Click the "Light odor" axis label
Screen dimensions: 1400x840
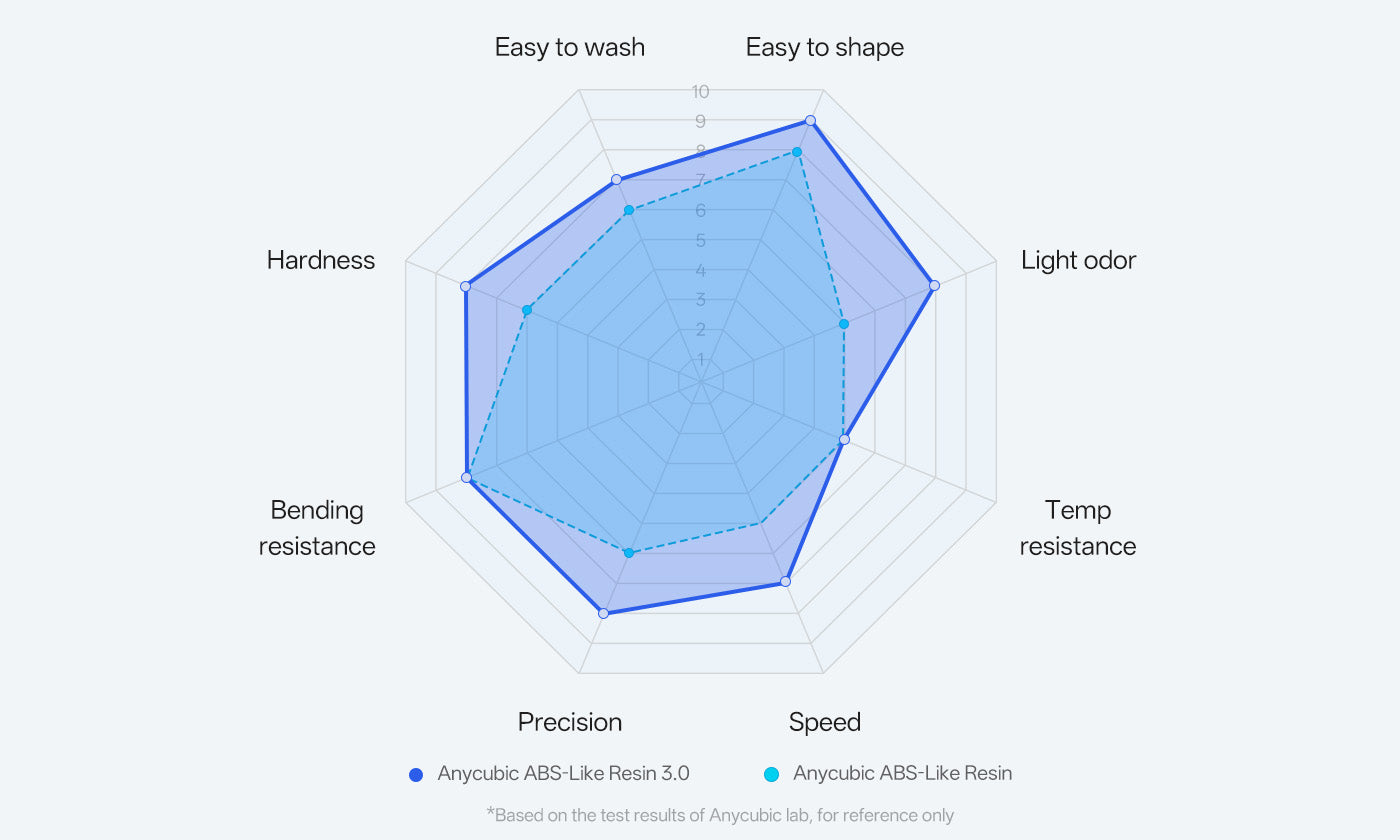click(x=1078, y=260)
